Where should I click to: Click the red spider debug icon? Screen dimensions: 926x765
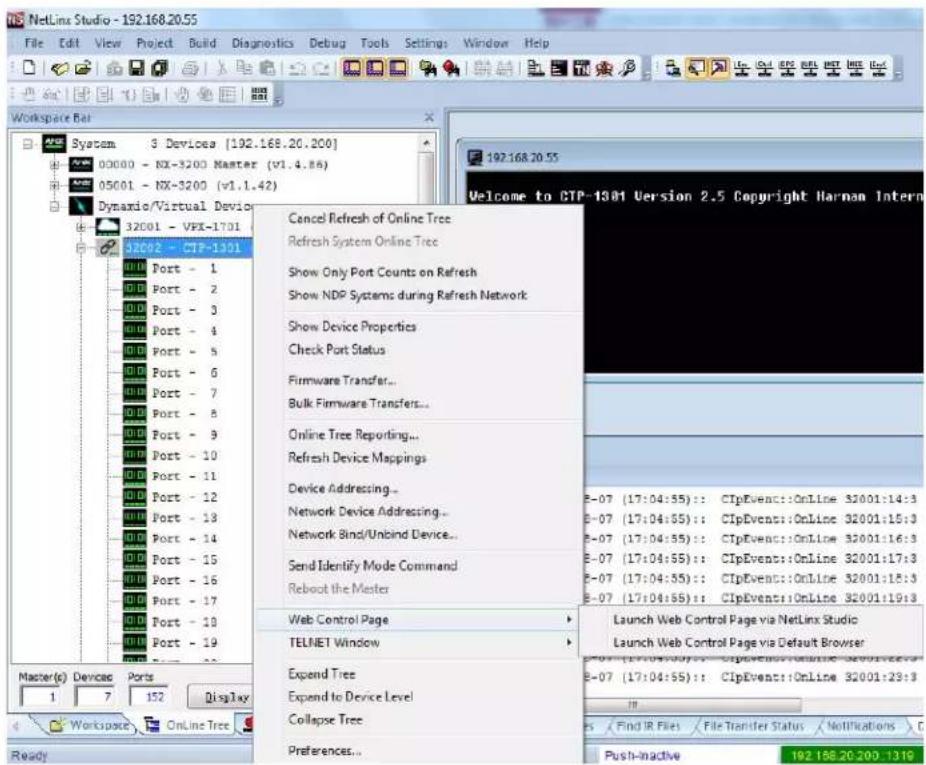click(604, 69)
